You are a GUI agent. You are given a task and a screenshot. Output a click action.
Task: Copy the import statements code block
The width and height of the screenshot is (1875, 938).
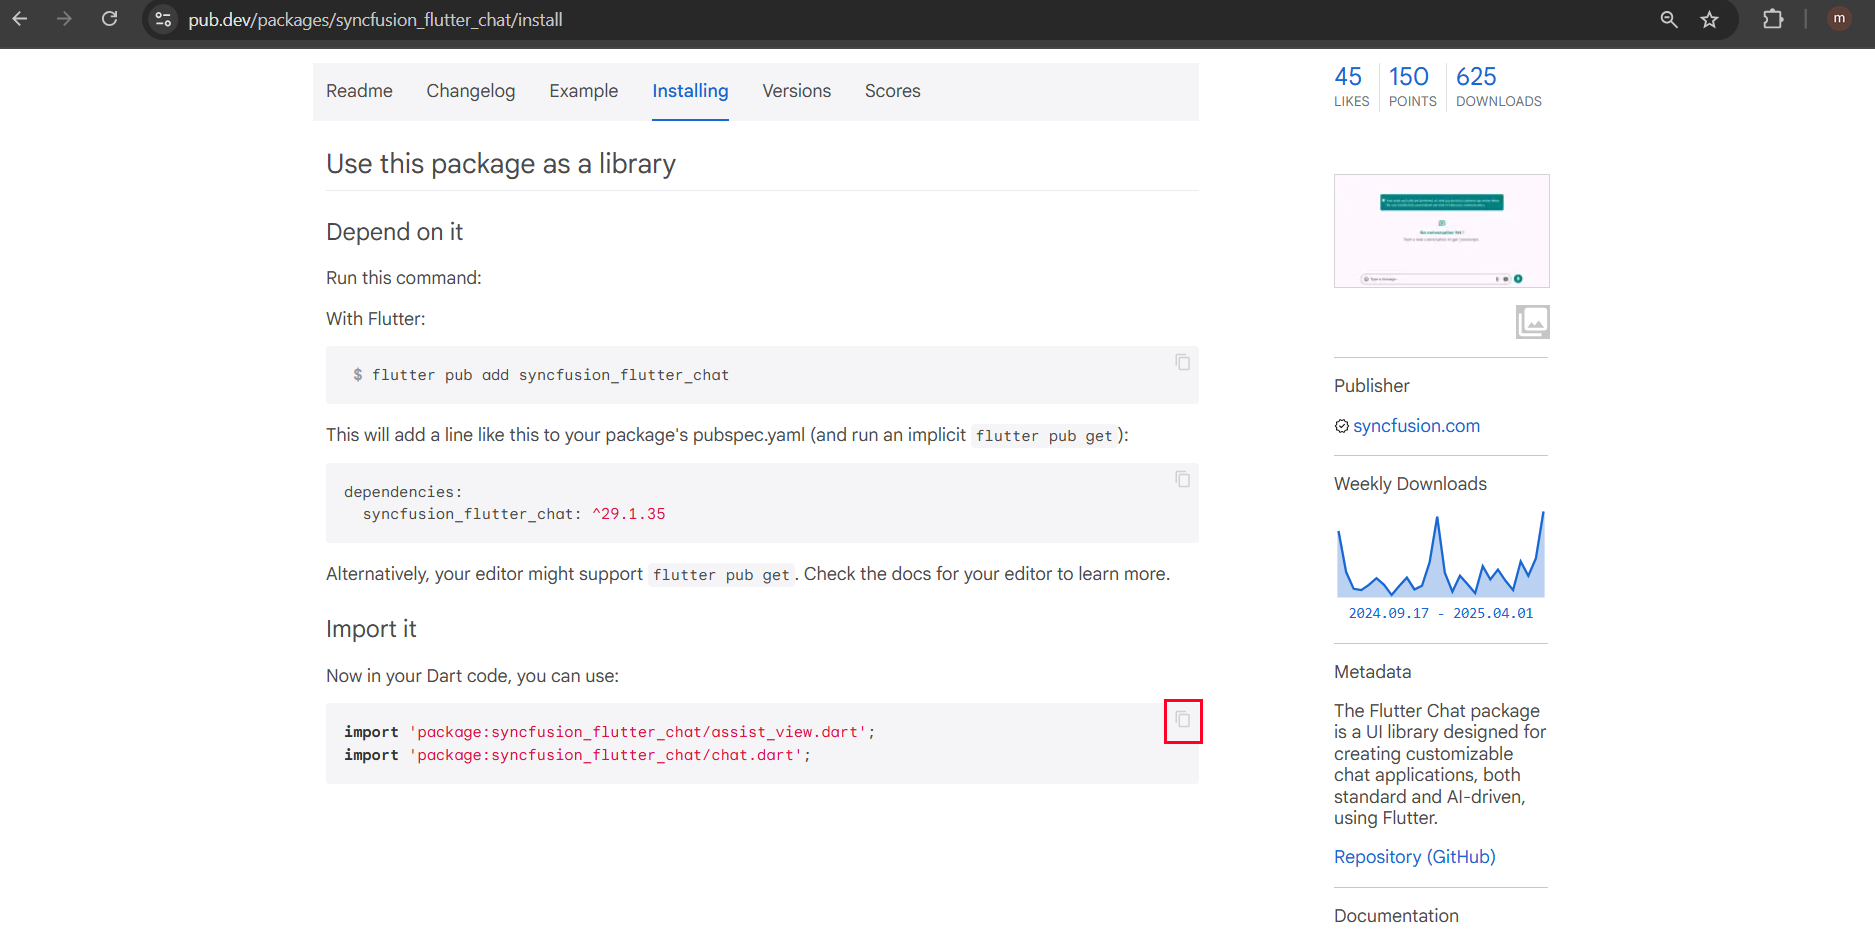coord(1182,720)
